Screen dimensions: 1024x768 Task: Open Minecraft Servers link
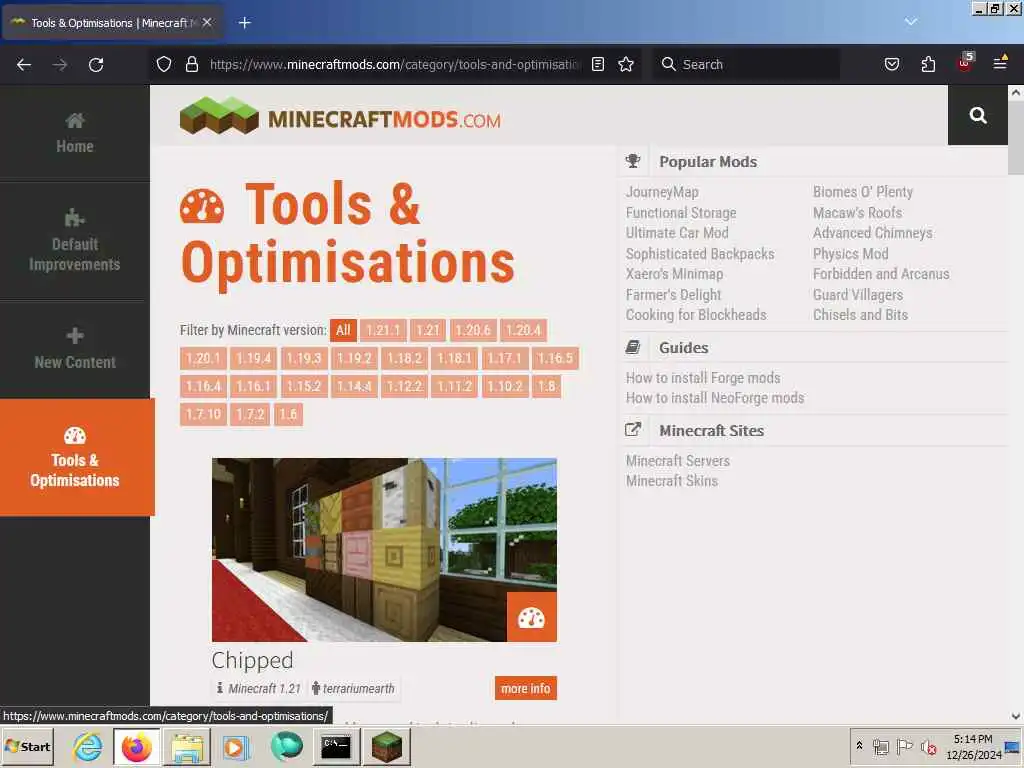click(x=678, y=461)
